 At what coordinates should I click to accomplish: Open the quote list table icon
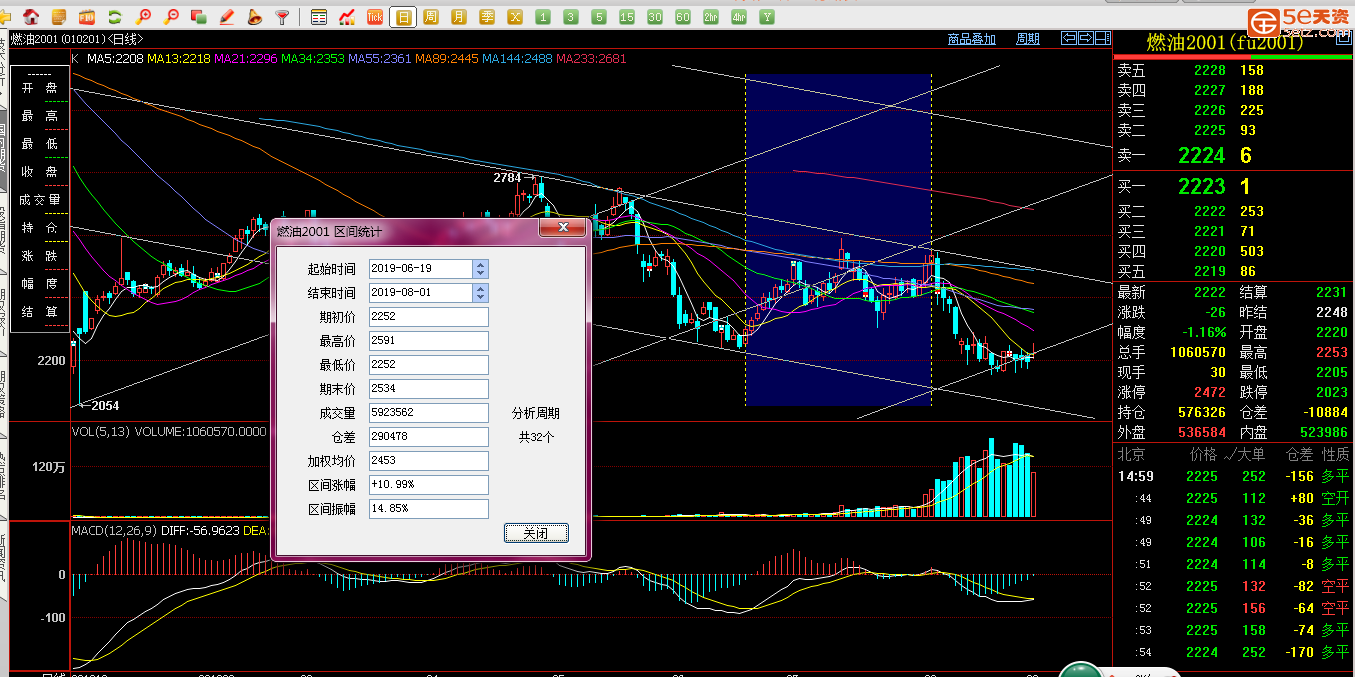point(319,17)
